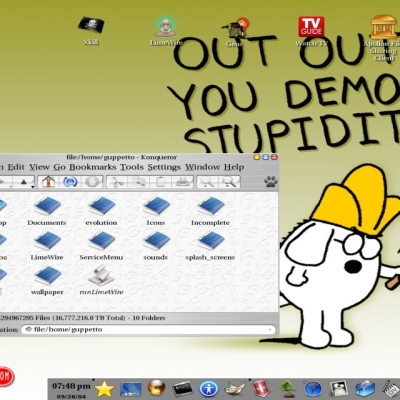Click the Home toolbar icon in Konqueror
Image resolution: width=400 pixels, height=400 pixels.
(x=49, y=182)
